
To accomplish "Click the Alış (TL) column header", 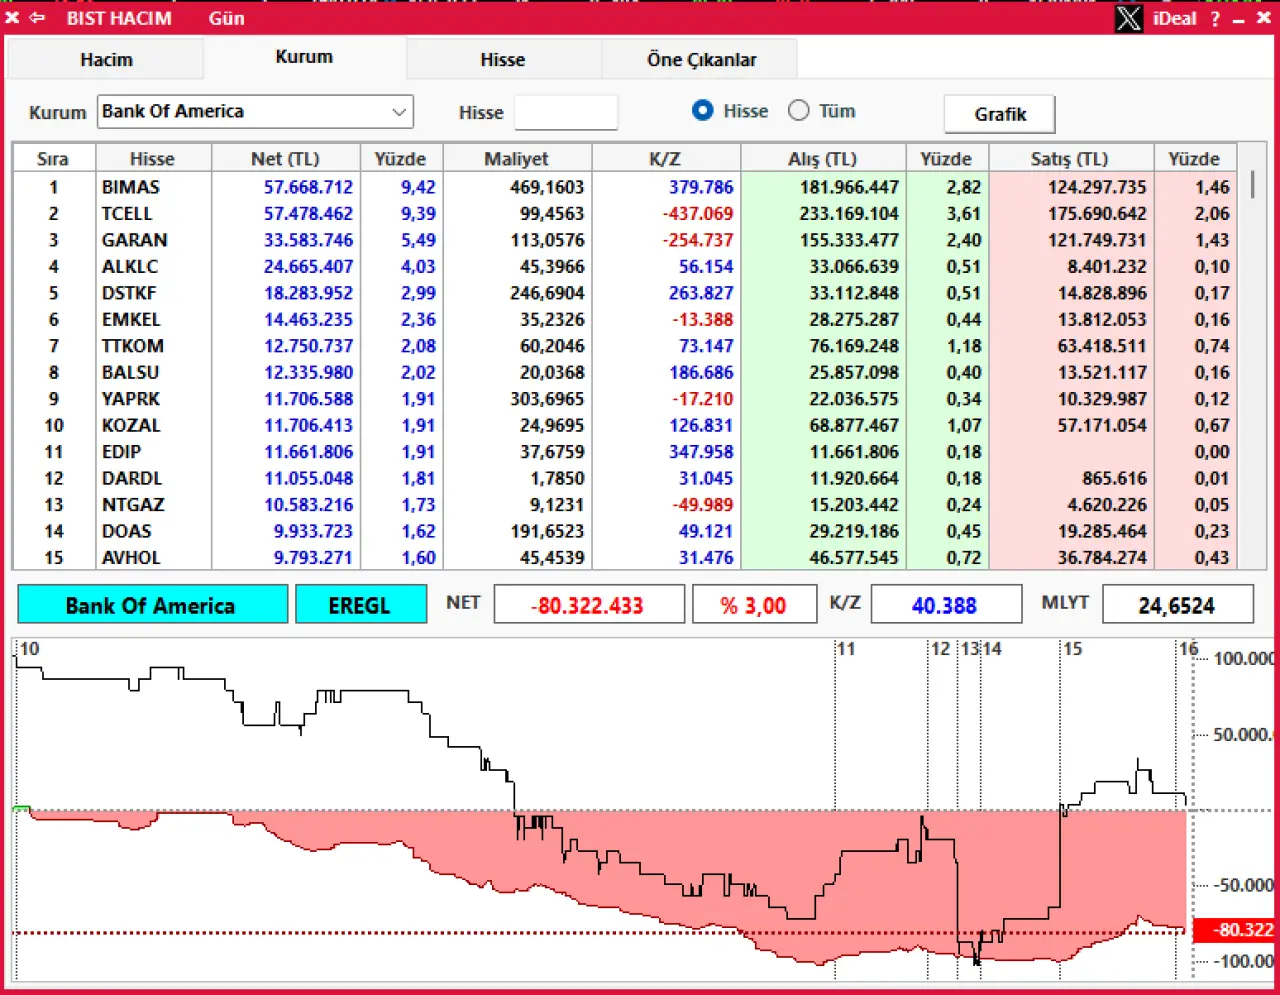I will click(x=823, y=159).
